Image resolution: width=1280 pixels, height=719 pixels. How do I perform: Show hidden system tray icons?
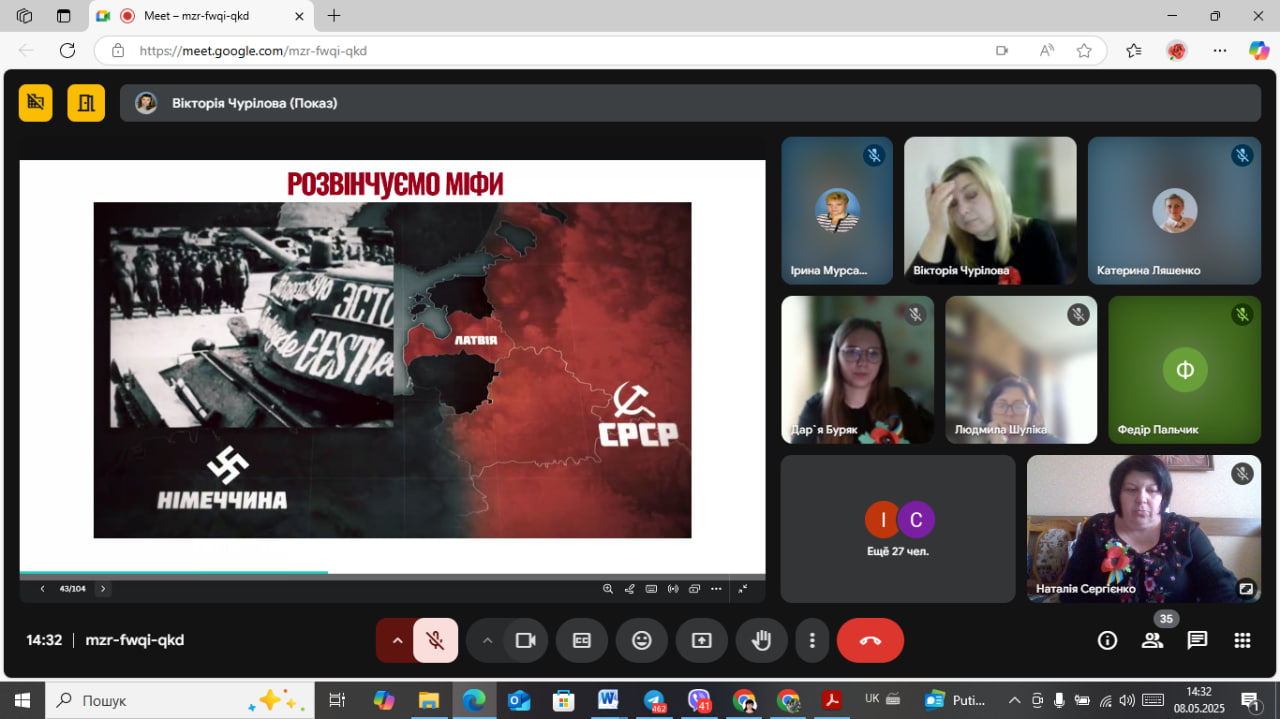coord(1014,700)
